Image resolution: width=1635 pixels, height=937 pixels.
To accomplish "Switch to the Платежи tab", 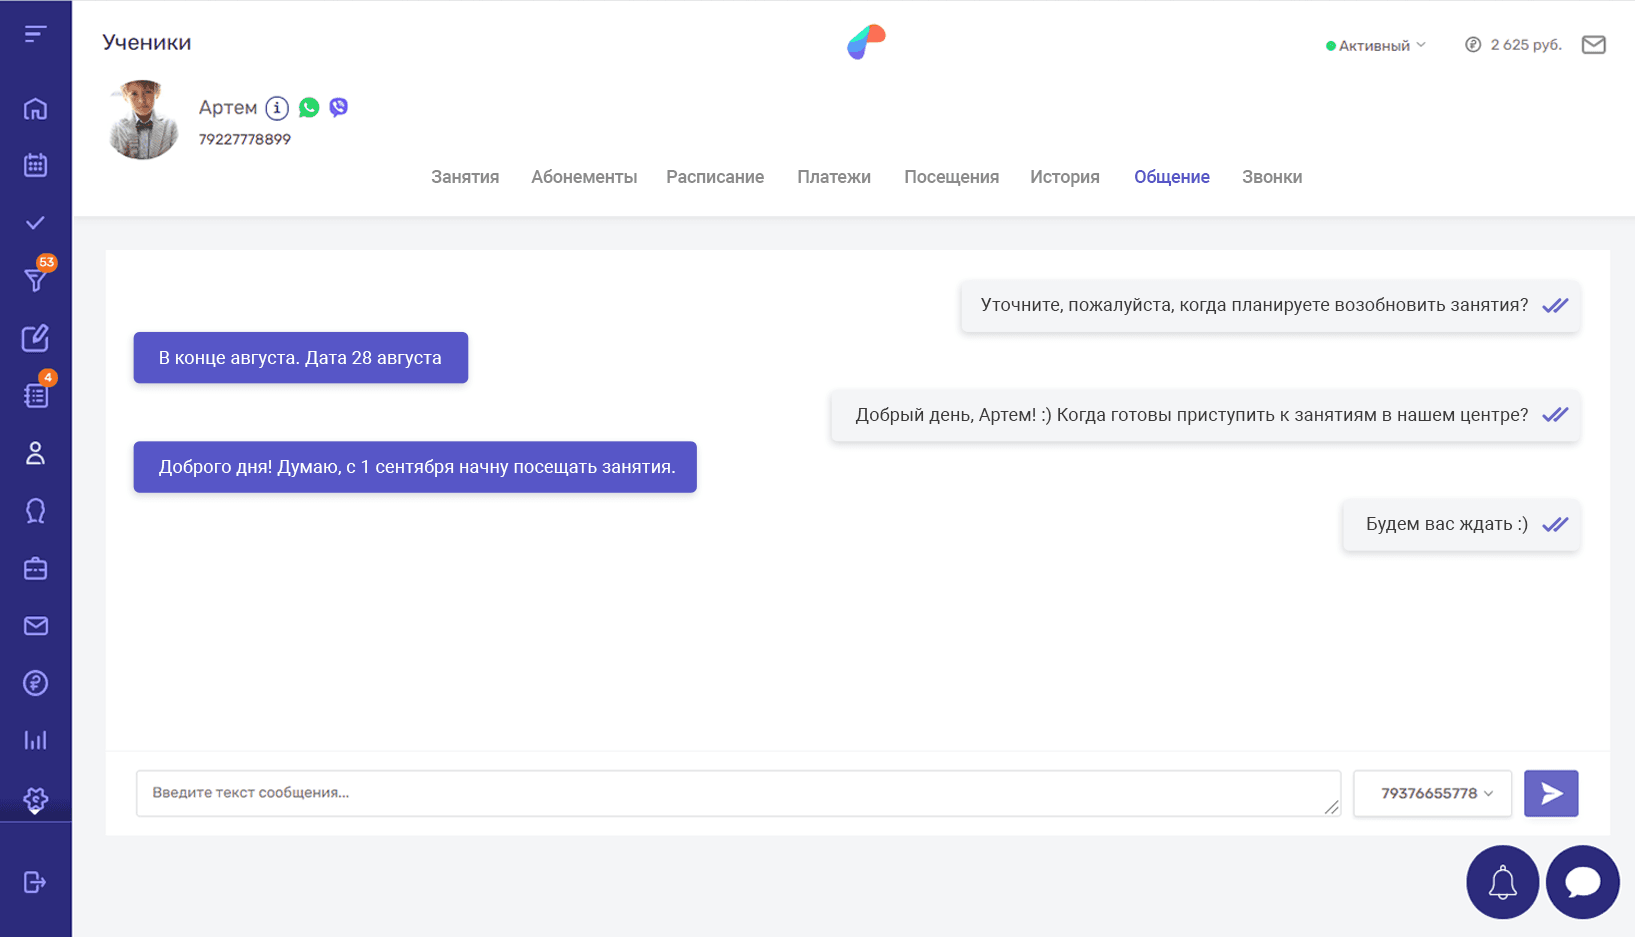I will (833, 177).
